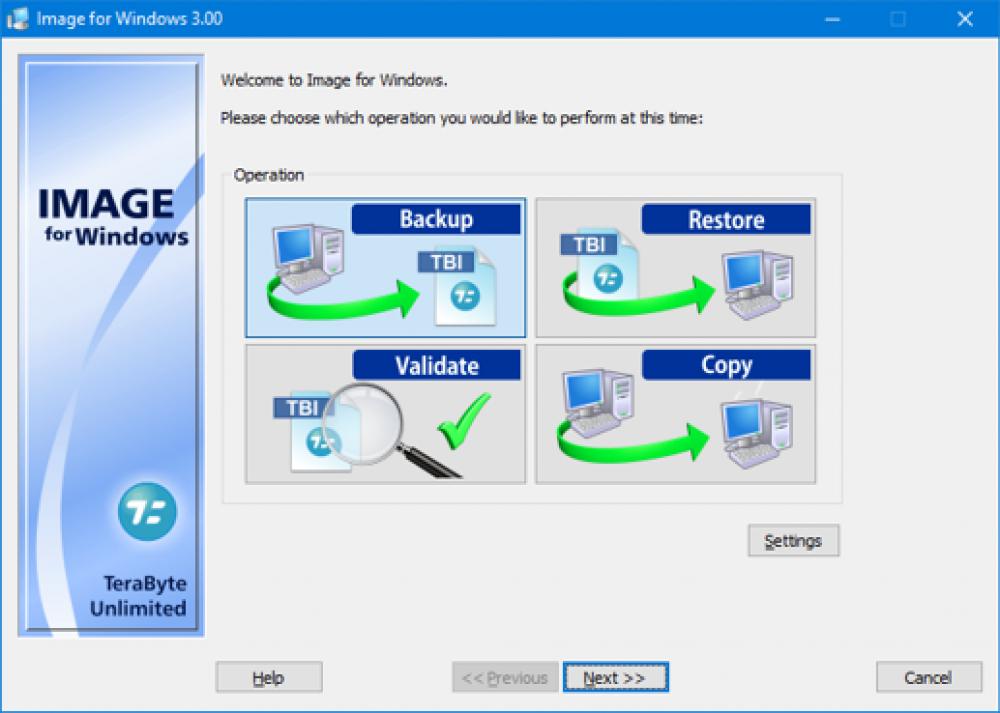The image size is (1000, 713).
Task: Click the disabled Previous button
Action: 505,676
